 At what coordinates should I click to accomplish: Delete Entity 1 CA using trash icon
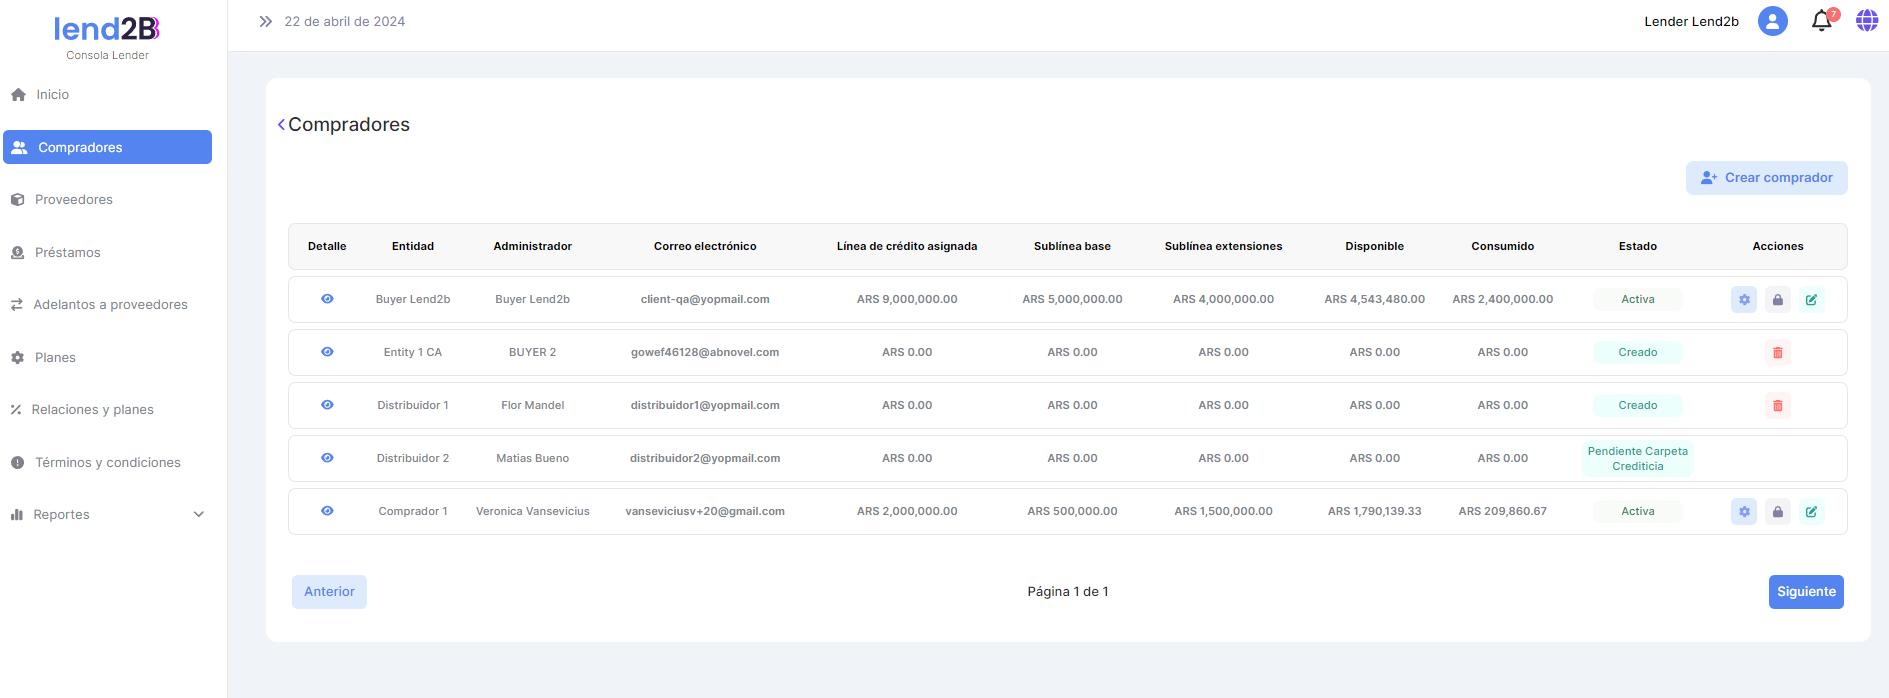tap(1777, 353)
